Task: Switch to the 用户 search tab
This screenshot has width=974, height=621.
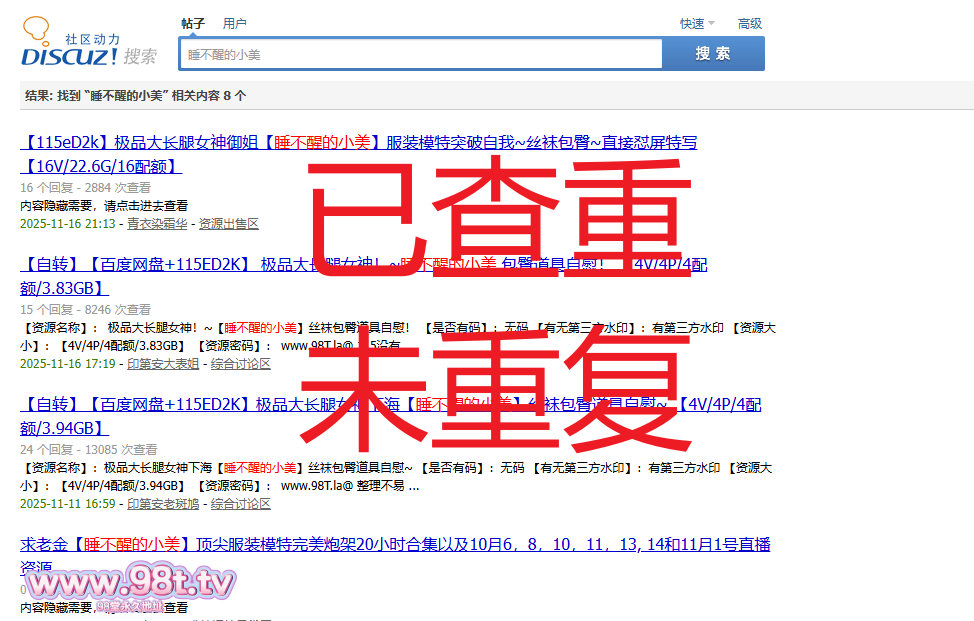Action: pos(235,23)
